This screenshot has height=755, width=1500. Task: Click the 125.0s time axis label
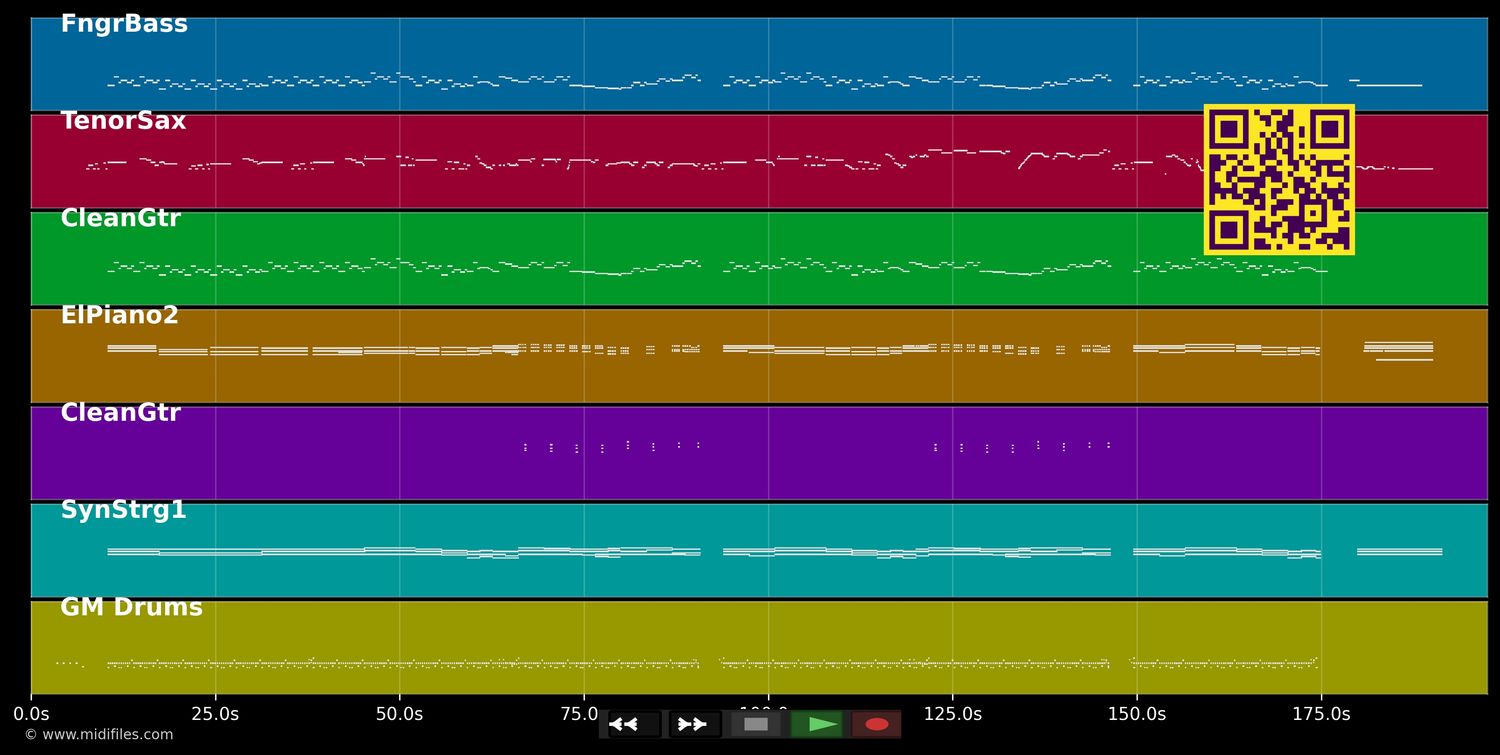click(952, 714)
